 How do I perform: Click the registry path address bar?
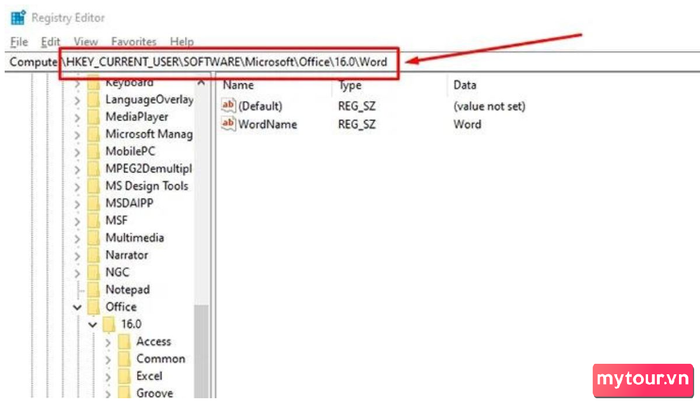click(x=353, y=62)
